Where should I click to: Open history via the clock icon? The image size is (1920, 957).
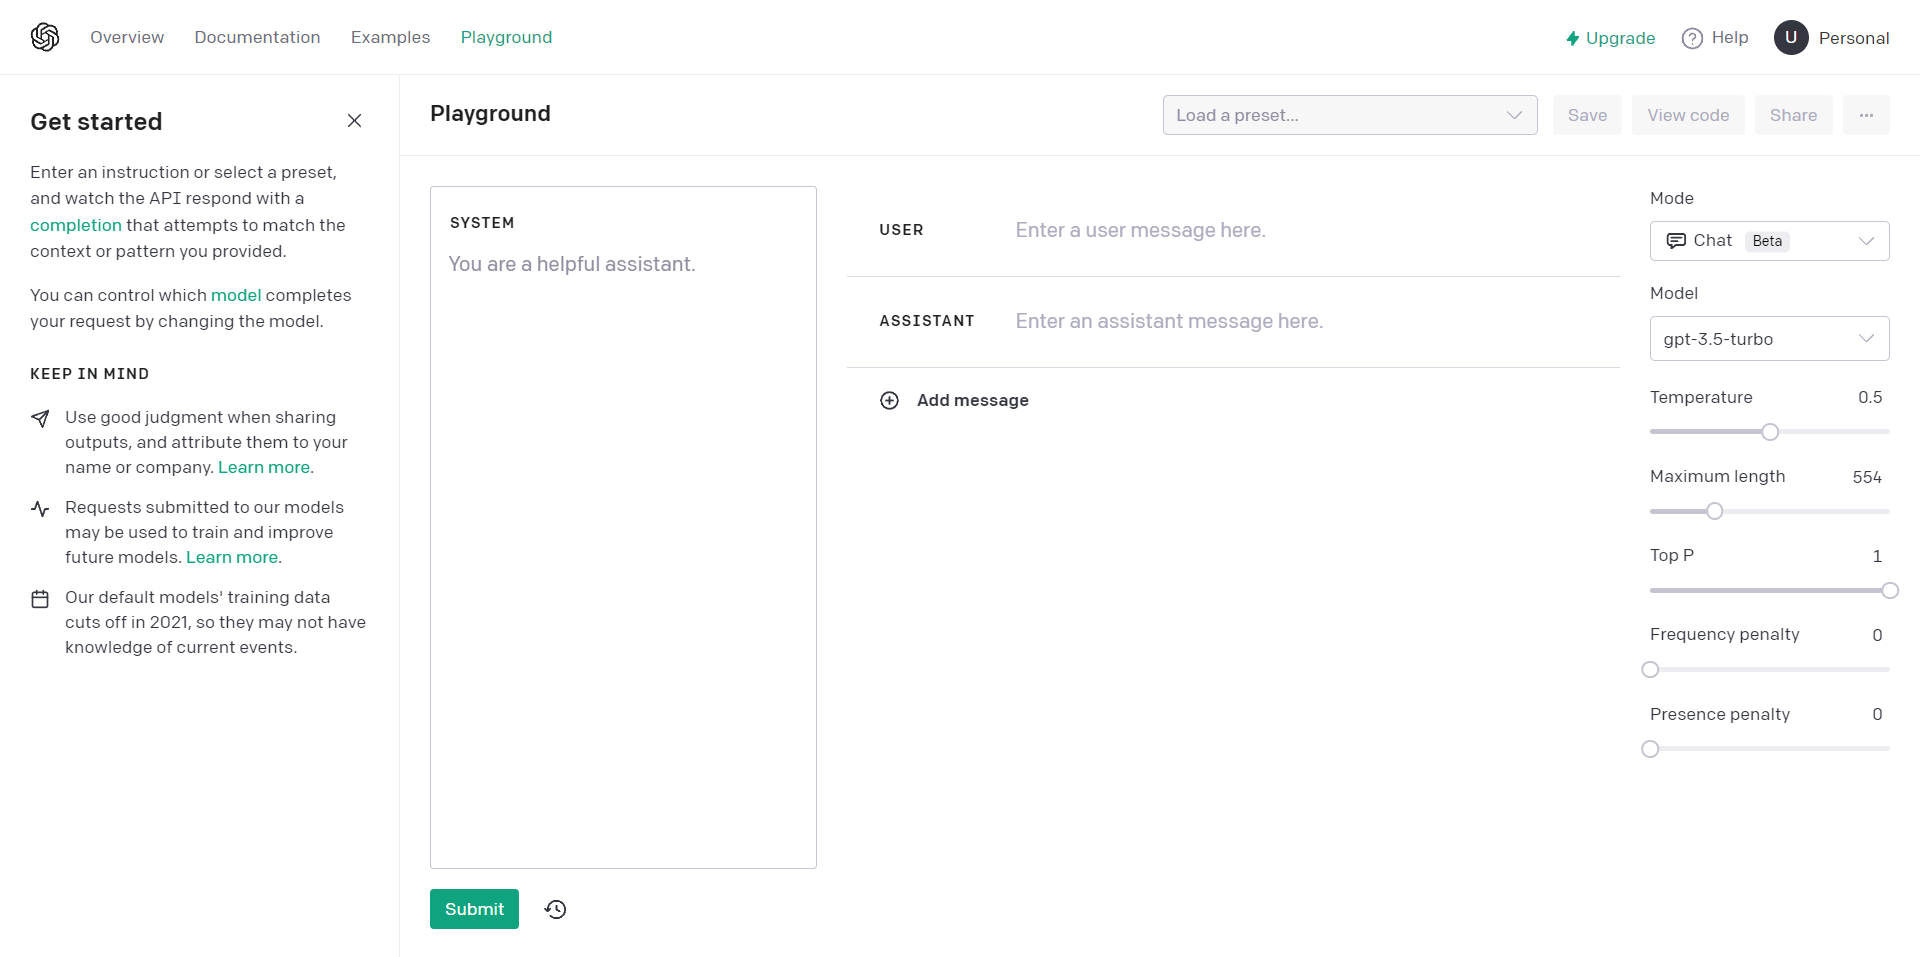click(556, 909)
